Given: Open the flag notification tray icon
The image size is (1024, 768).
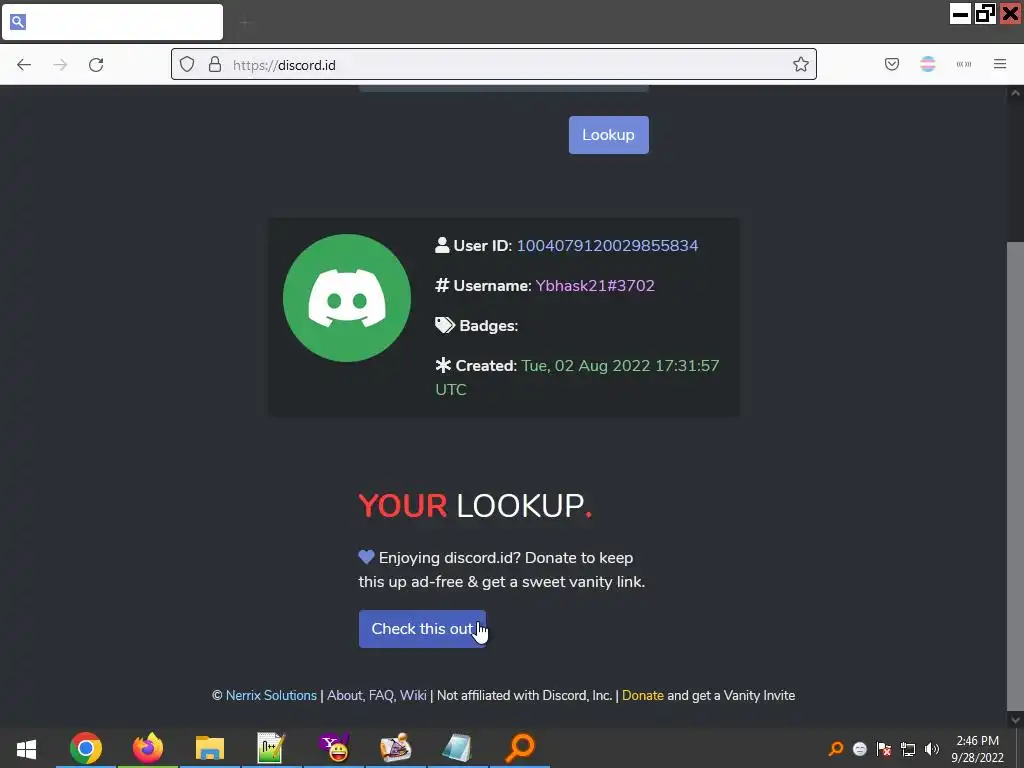Looking at the screenshot, I should pyautogui.click(x=884, y=749).
